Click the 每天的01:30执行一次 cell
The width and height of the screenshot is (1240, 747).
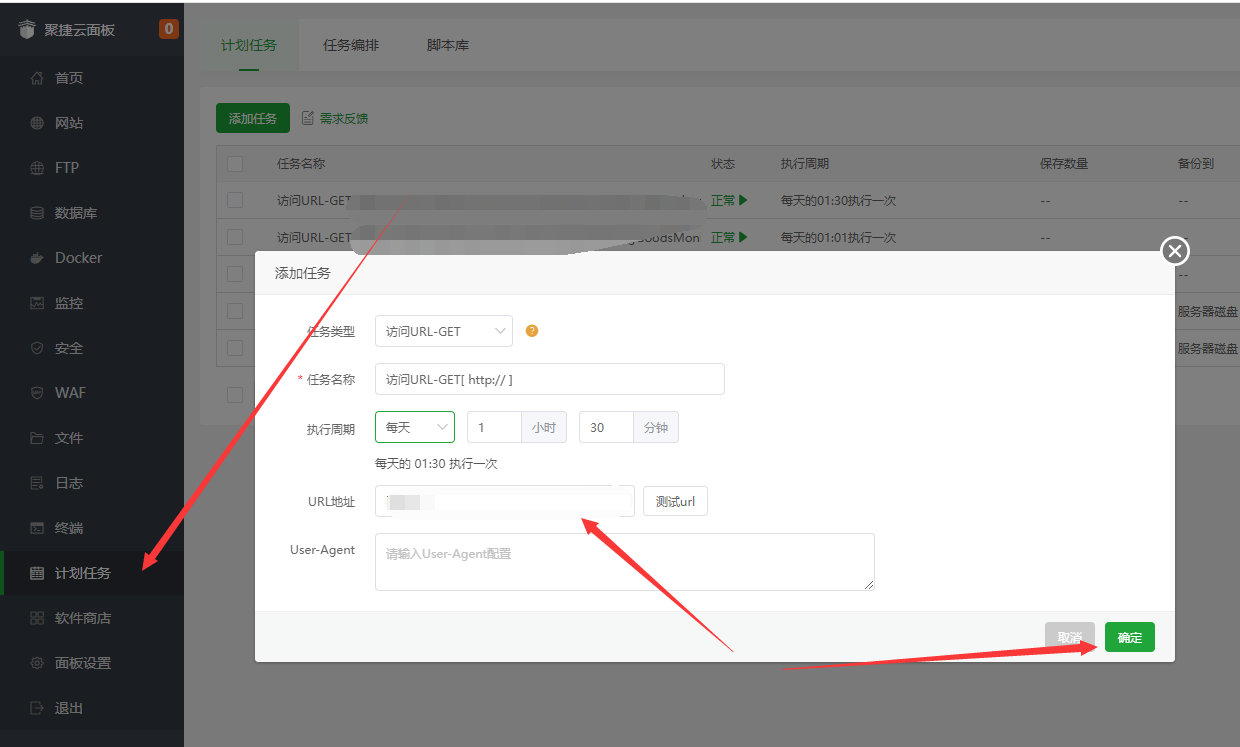coord(838,200)
